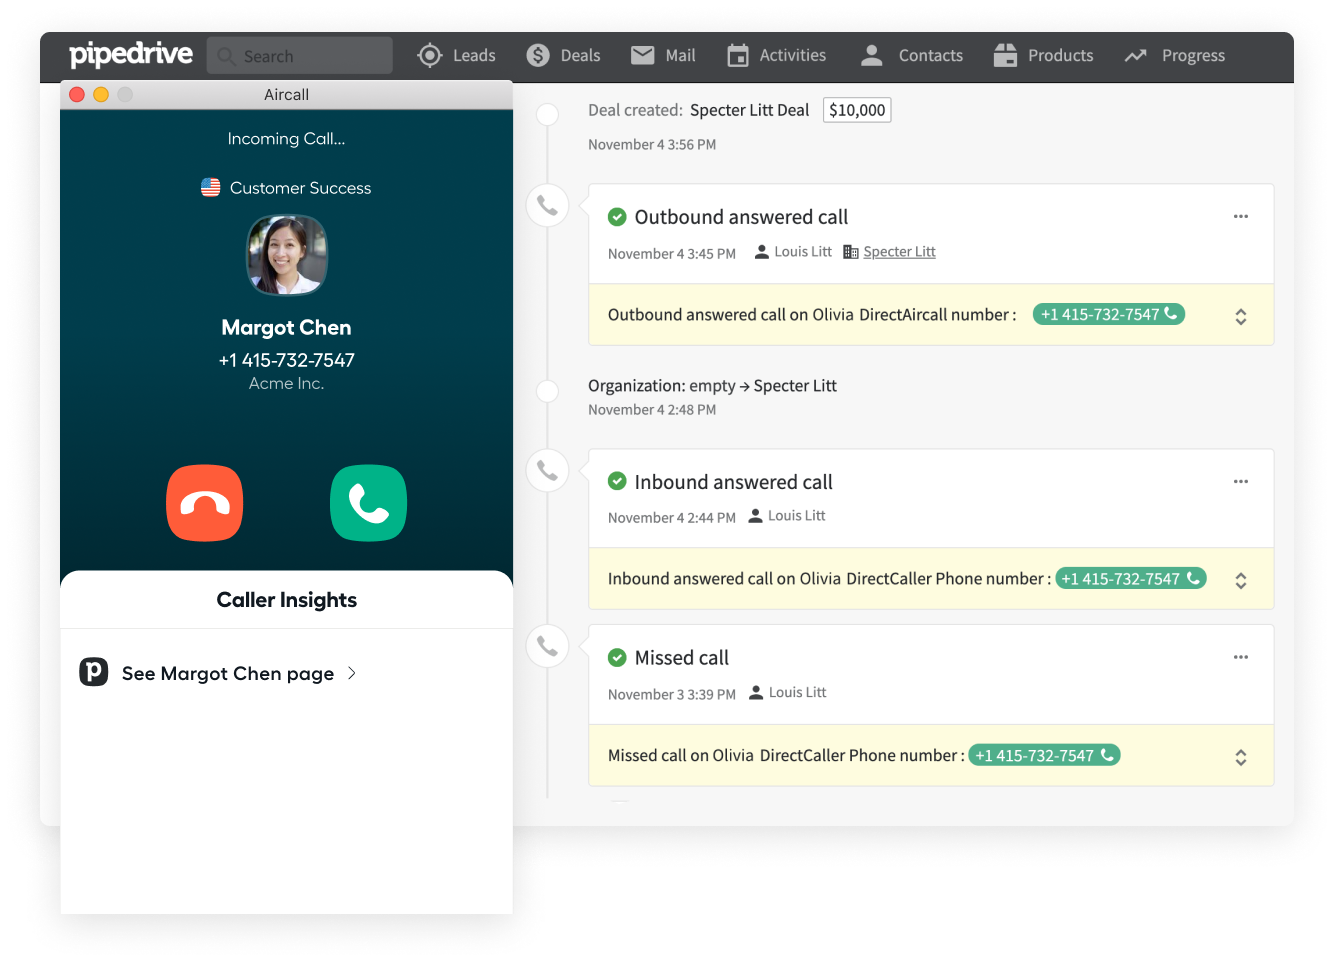Click the Deals dollar icon
Image resolution: width=1334 pixels, height=962 pixels.
pyautogui.click(x=538, y=56)
